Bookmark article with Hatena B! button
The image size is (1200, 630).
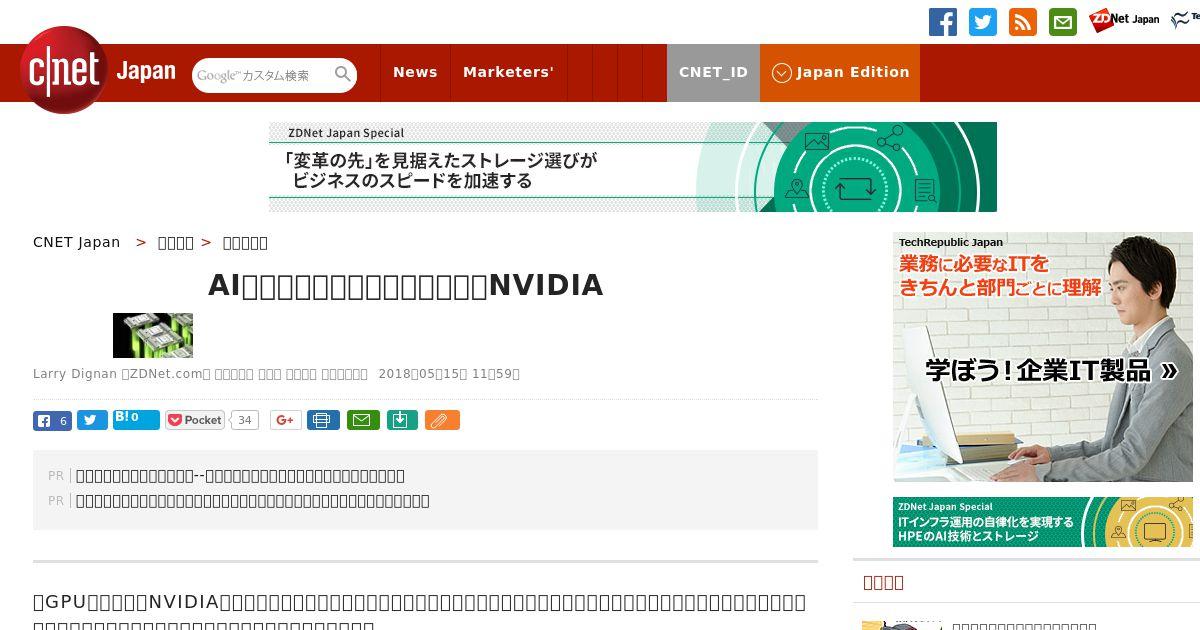click(x=136, y=420)
